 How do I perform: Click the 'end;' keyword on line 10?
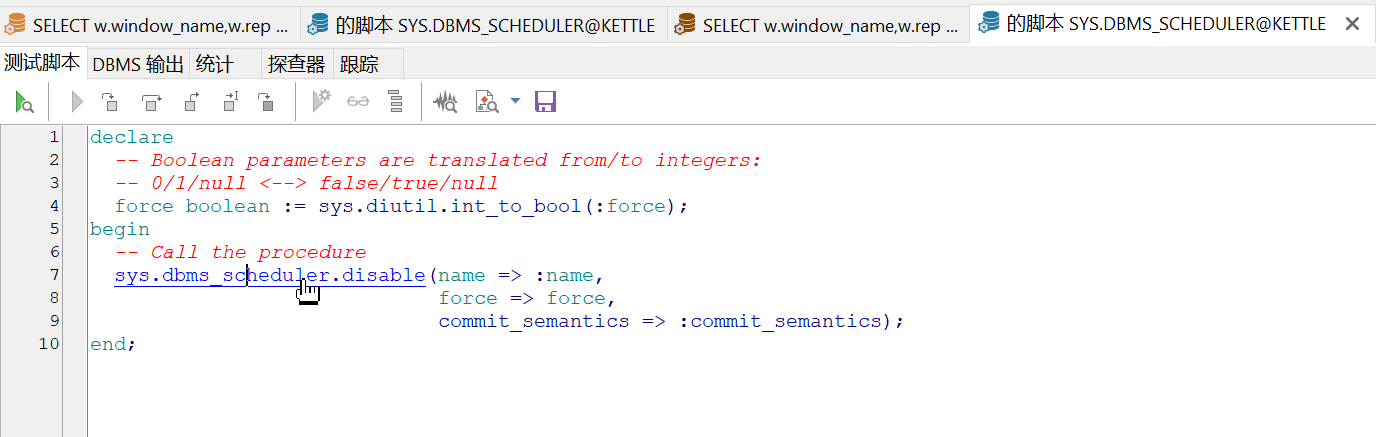point(113,344)
